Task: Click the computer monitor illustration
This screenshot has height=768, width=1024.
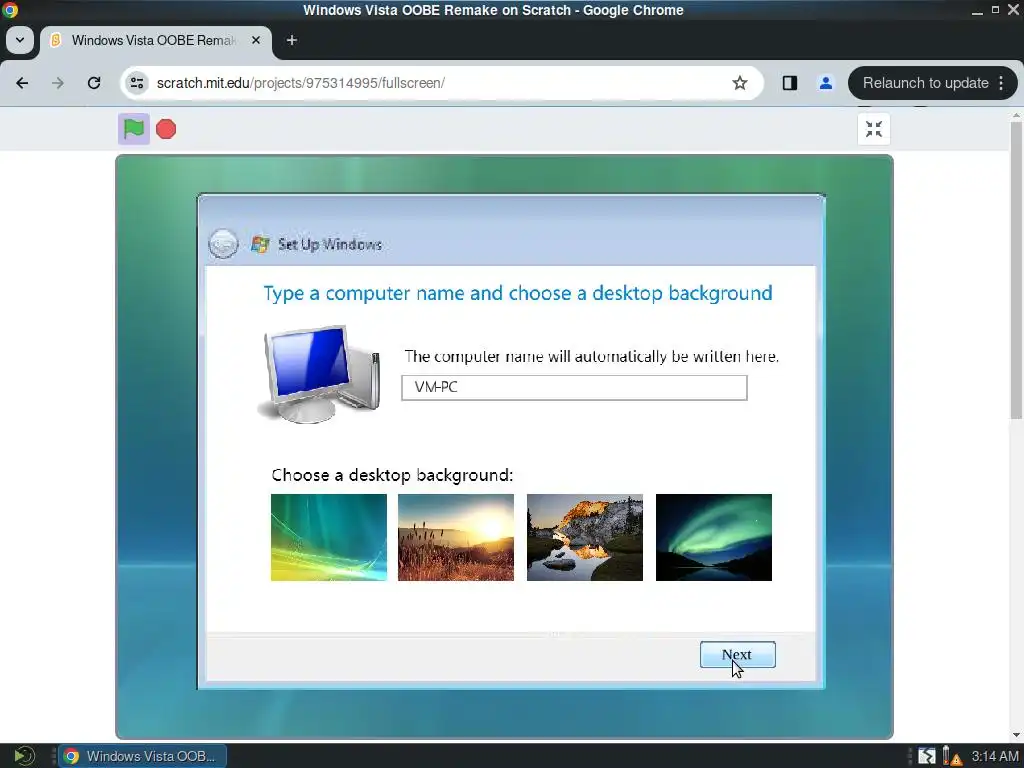Action: tap(321, 374)
